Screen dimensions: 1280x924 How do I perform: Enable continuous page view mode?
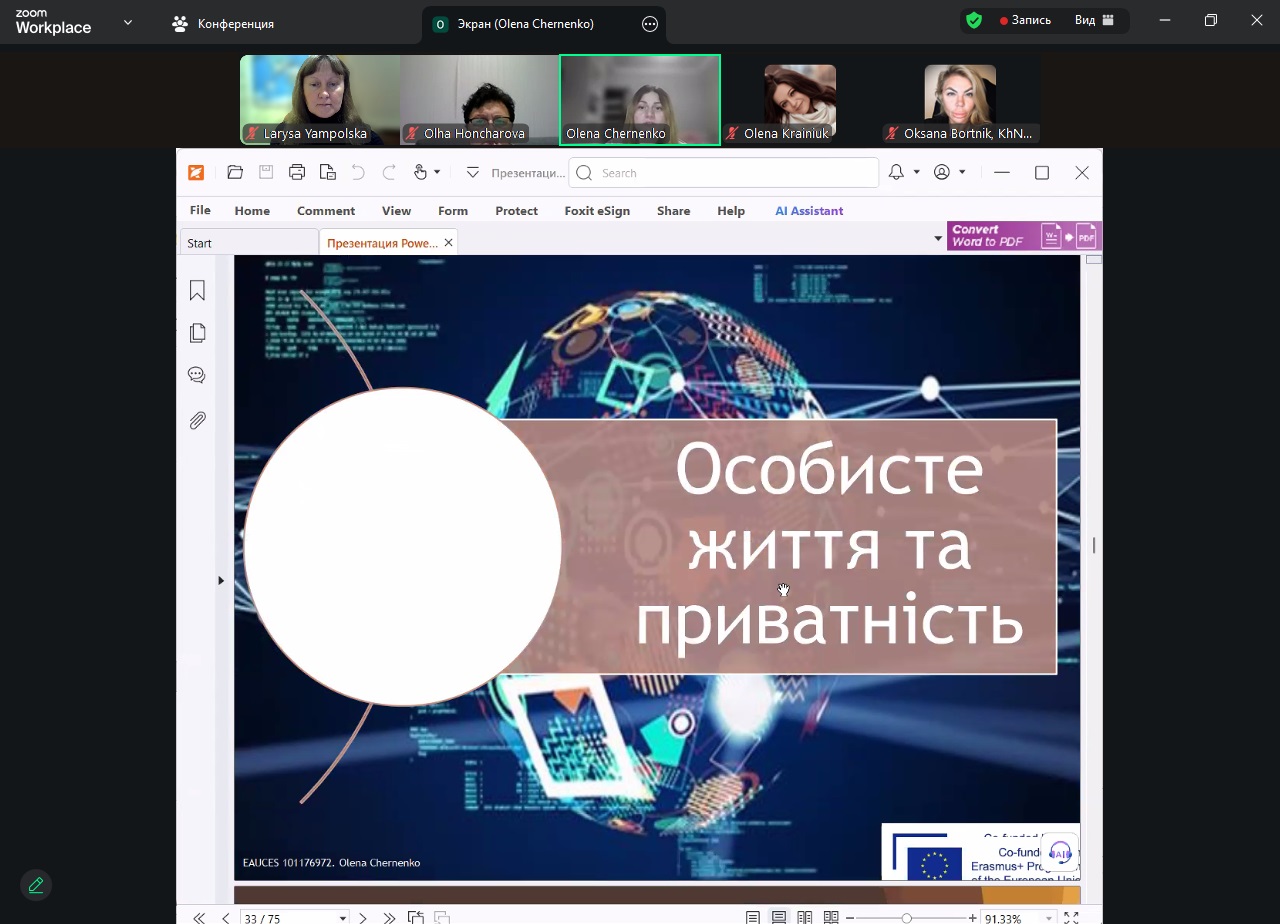coord(778,918)
